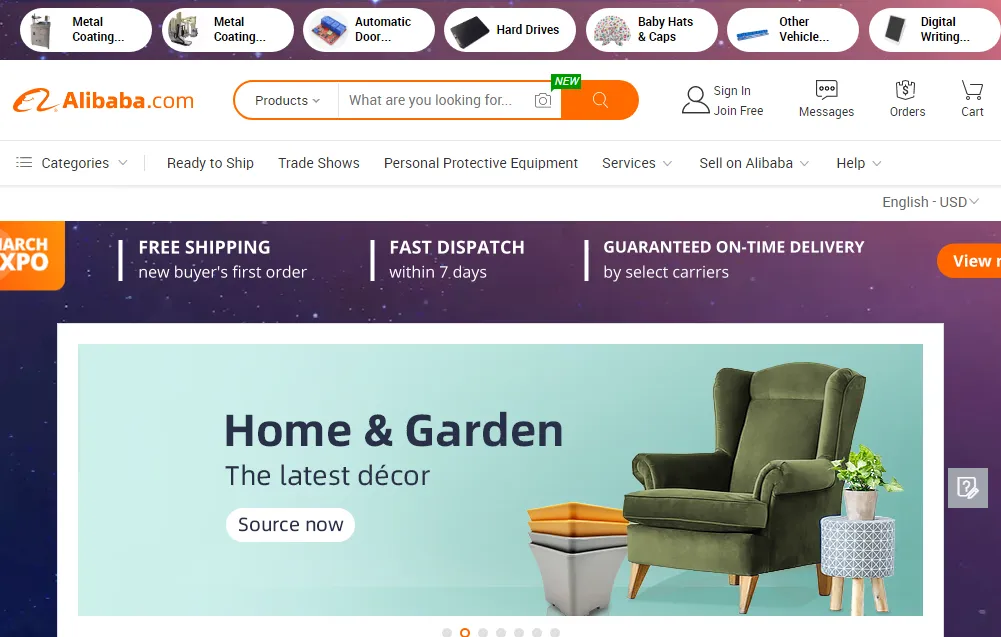Select the last carousel dot indicator

tap(555, 632)
